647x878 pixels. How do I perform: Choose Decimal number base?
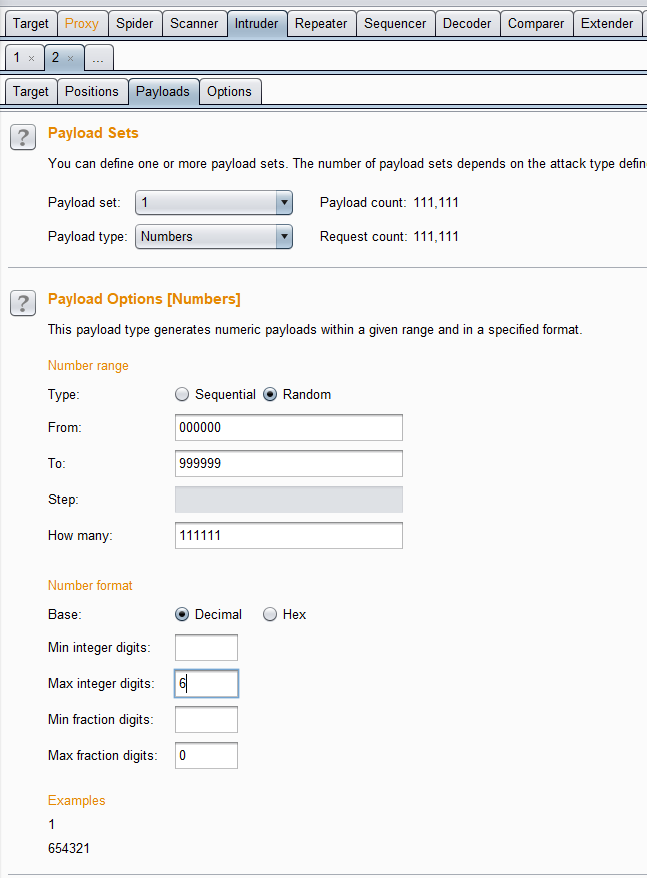click(x=181, y=614)
